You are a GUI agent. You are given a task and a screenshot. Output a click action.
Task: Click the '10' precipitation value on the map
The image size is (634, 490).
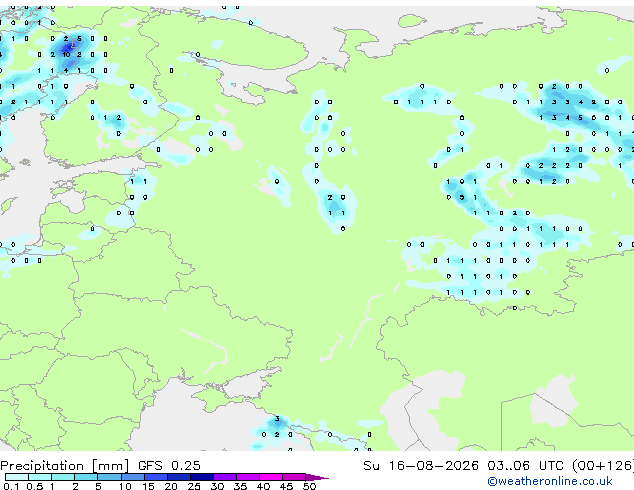click(66, 55)
